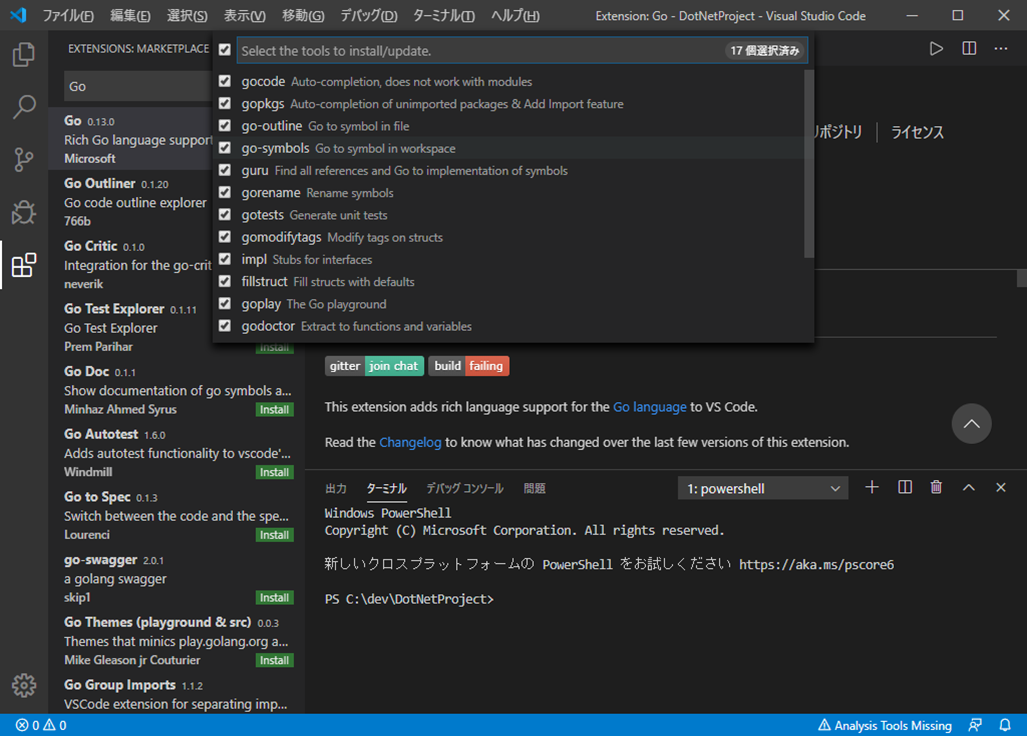Uncheck the gotests tool

point(225,215)
